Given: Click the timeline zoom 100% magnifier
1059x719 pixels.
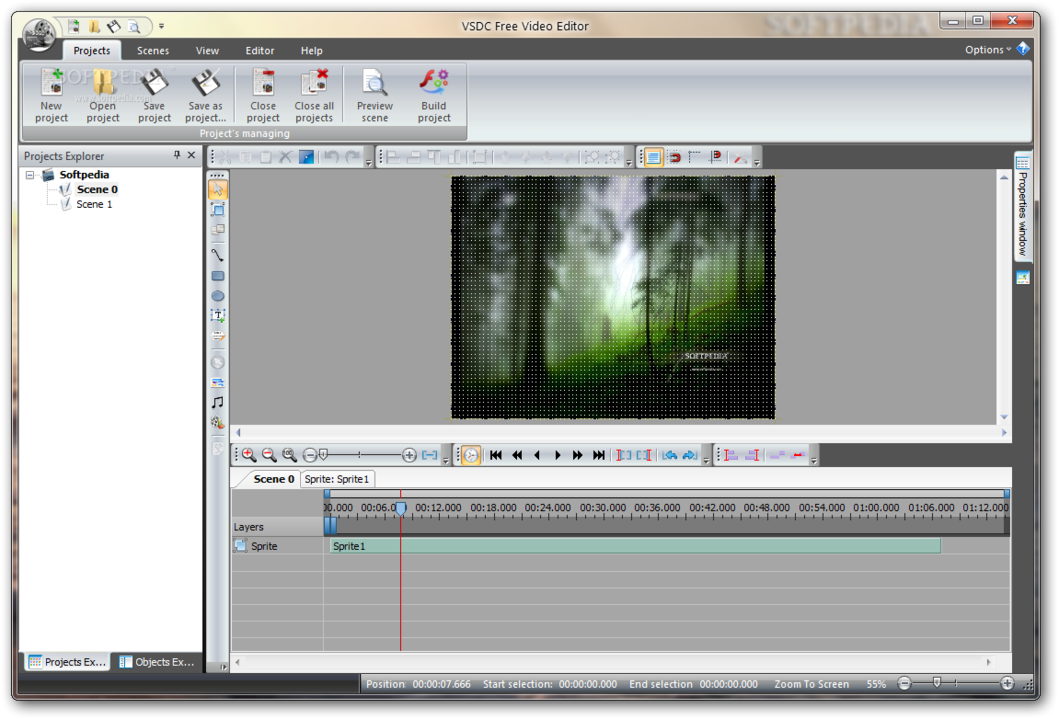Looking at the screenshot, I should pyautogui.click(x=289, y=455).
